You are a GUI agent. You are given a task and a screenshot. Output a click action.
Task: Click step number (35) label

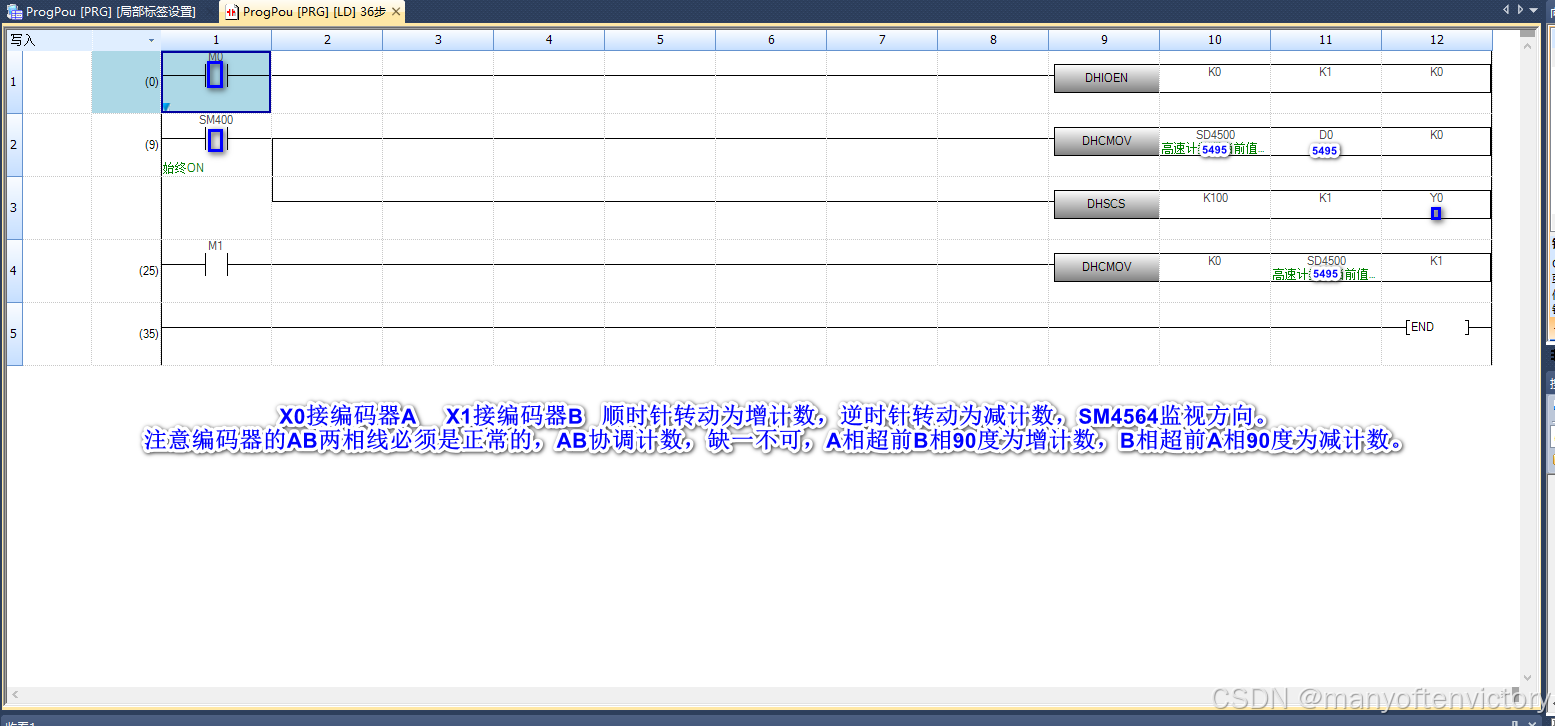148,334
